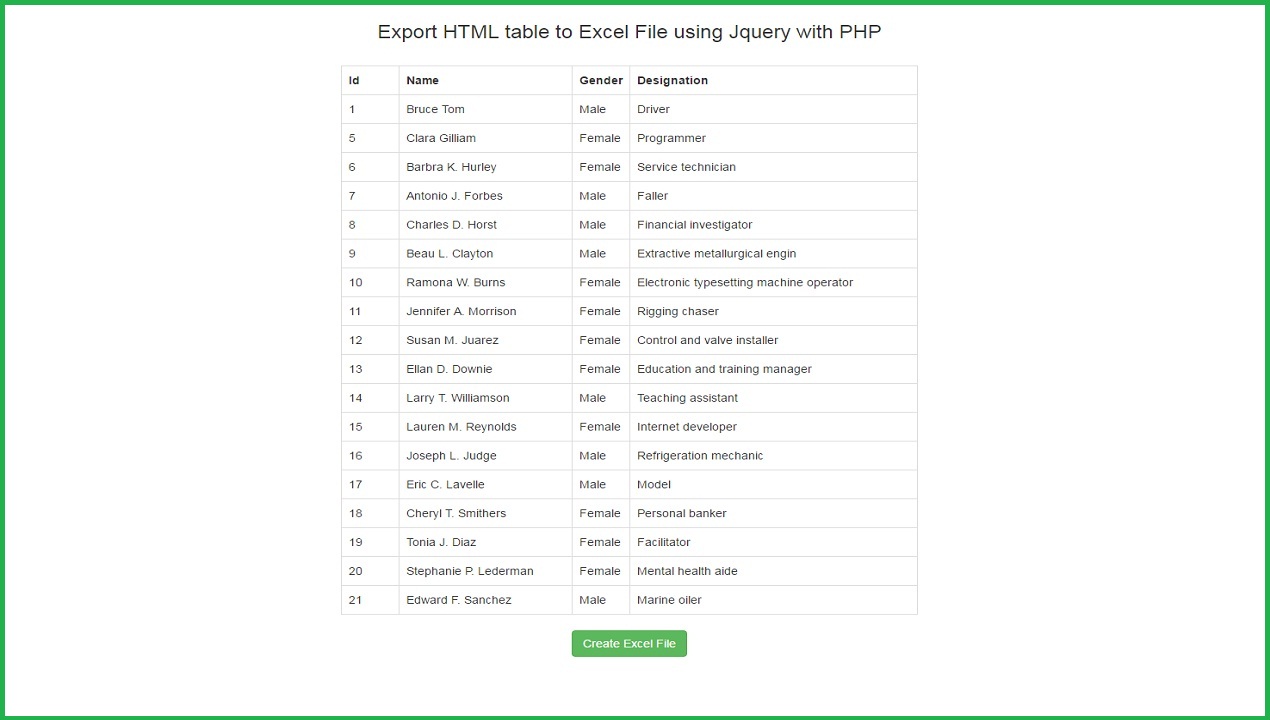
Task: Select the row for Clara Gilliam
Action: pos(441,138)
